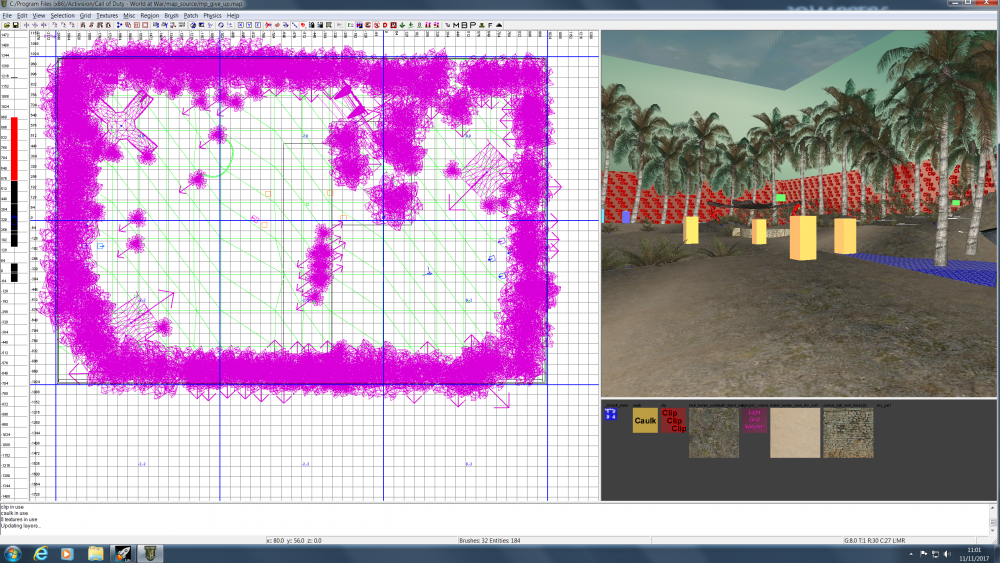Select the Caulk texture swatch
The height and width of the screenshot is (563, 1000).
[645, 421]
